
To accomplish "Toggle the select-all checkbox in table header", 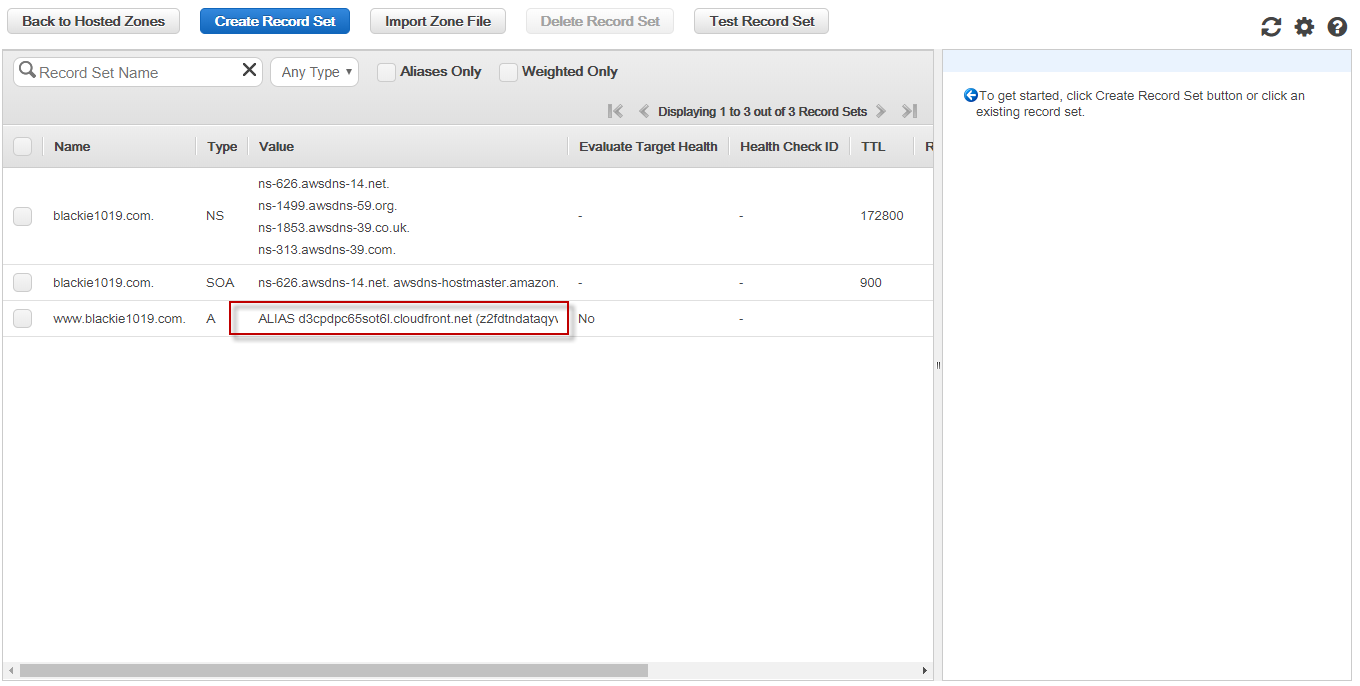I will click(22, 147).
